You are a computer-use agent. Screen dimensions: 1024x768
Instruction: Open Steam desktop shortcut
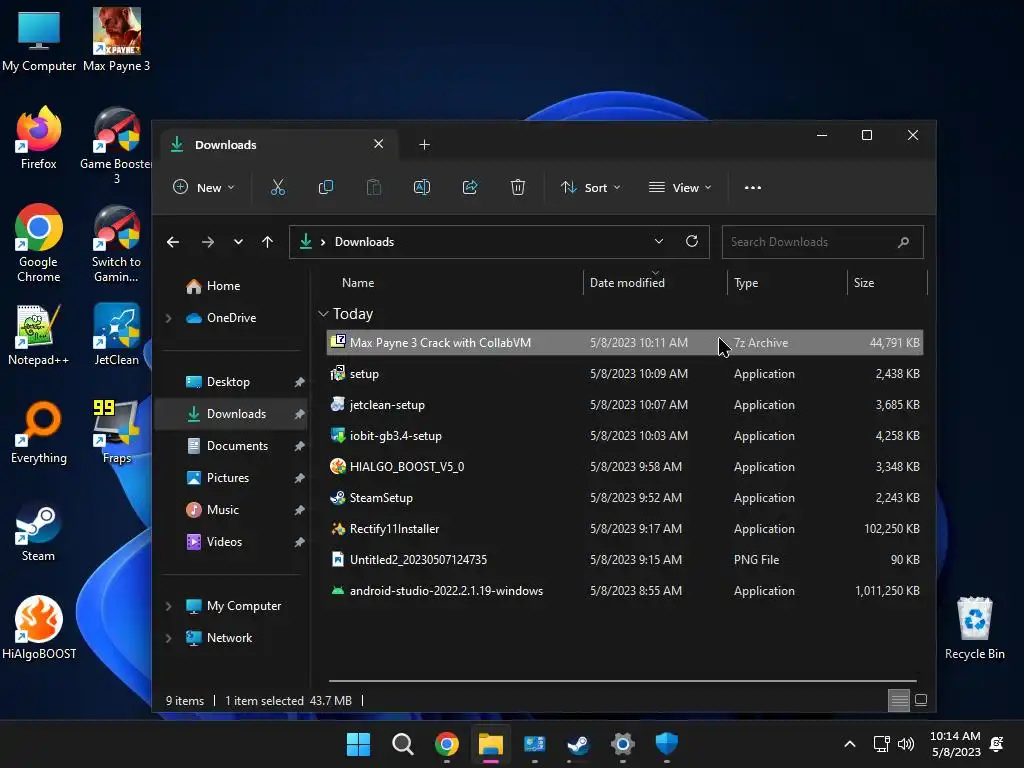point(39,531)
